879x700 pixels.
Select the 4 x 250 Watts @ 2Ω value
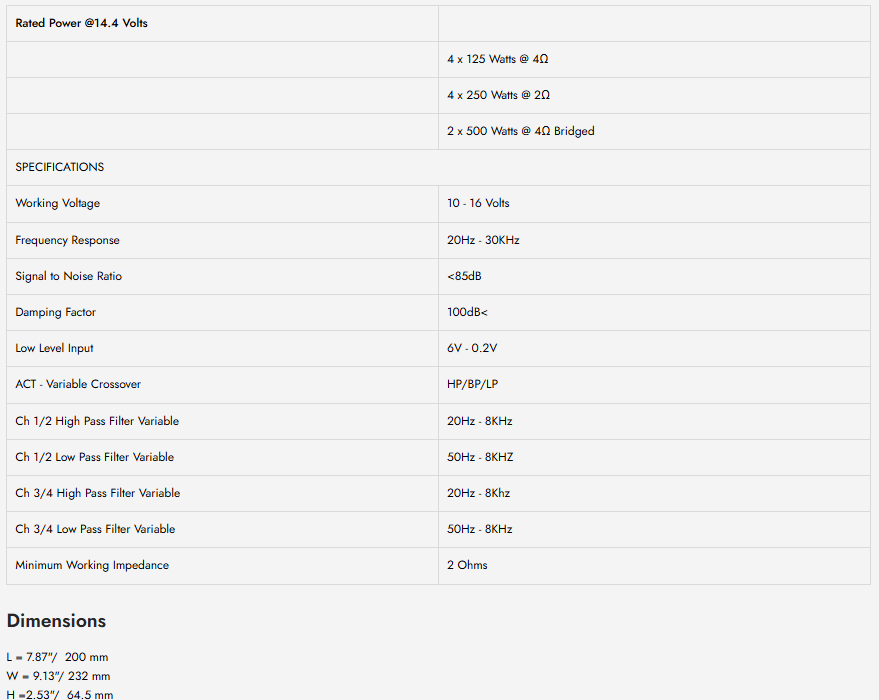tap(498, 95)
